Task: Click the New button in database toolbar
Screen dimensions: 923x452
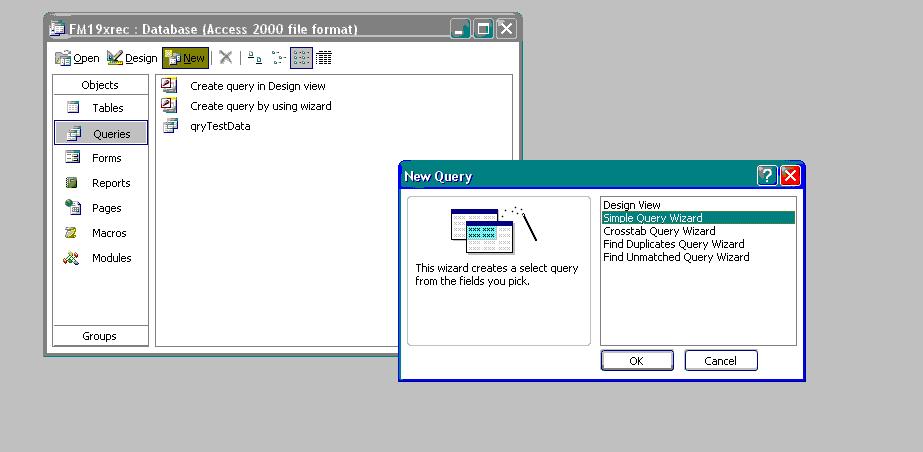Action: click(185, 58)
